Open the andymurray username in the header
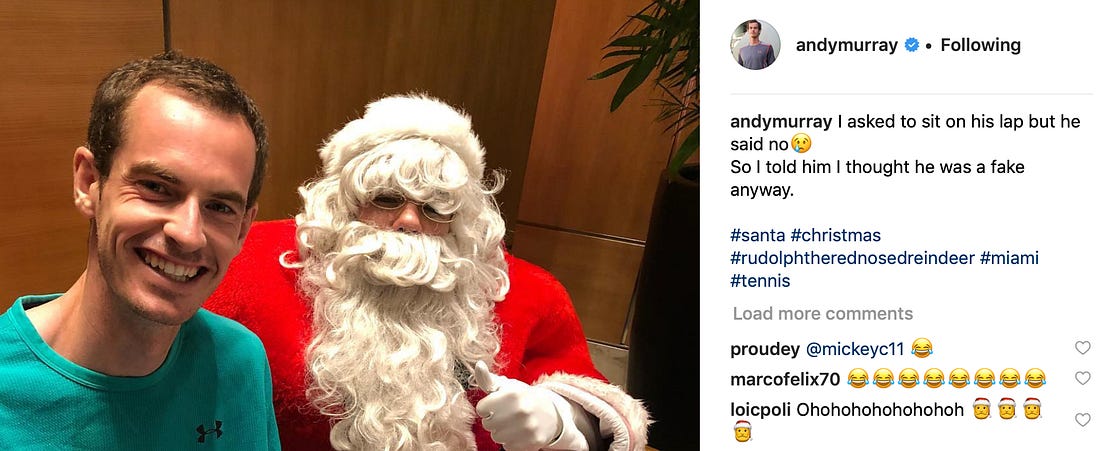Screen dimensions: 1100x451 point(847,46)
